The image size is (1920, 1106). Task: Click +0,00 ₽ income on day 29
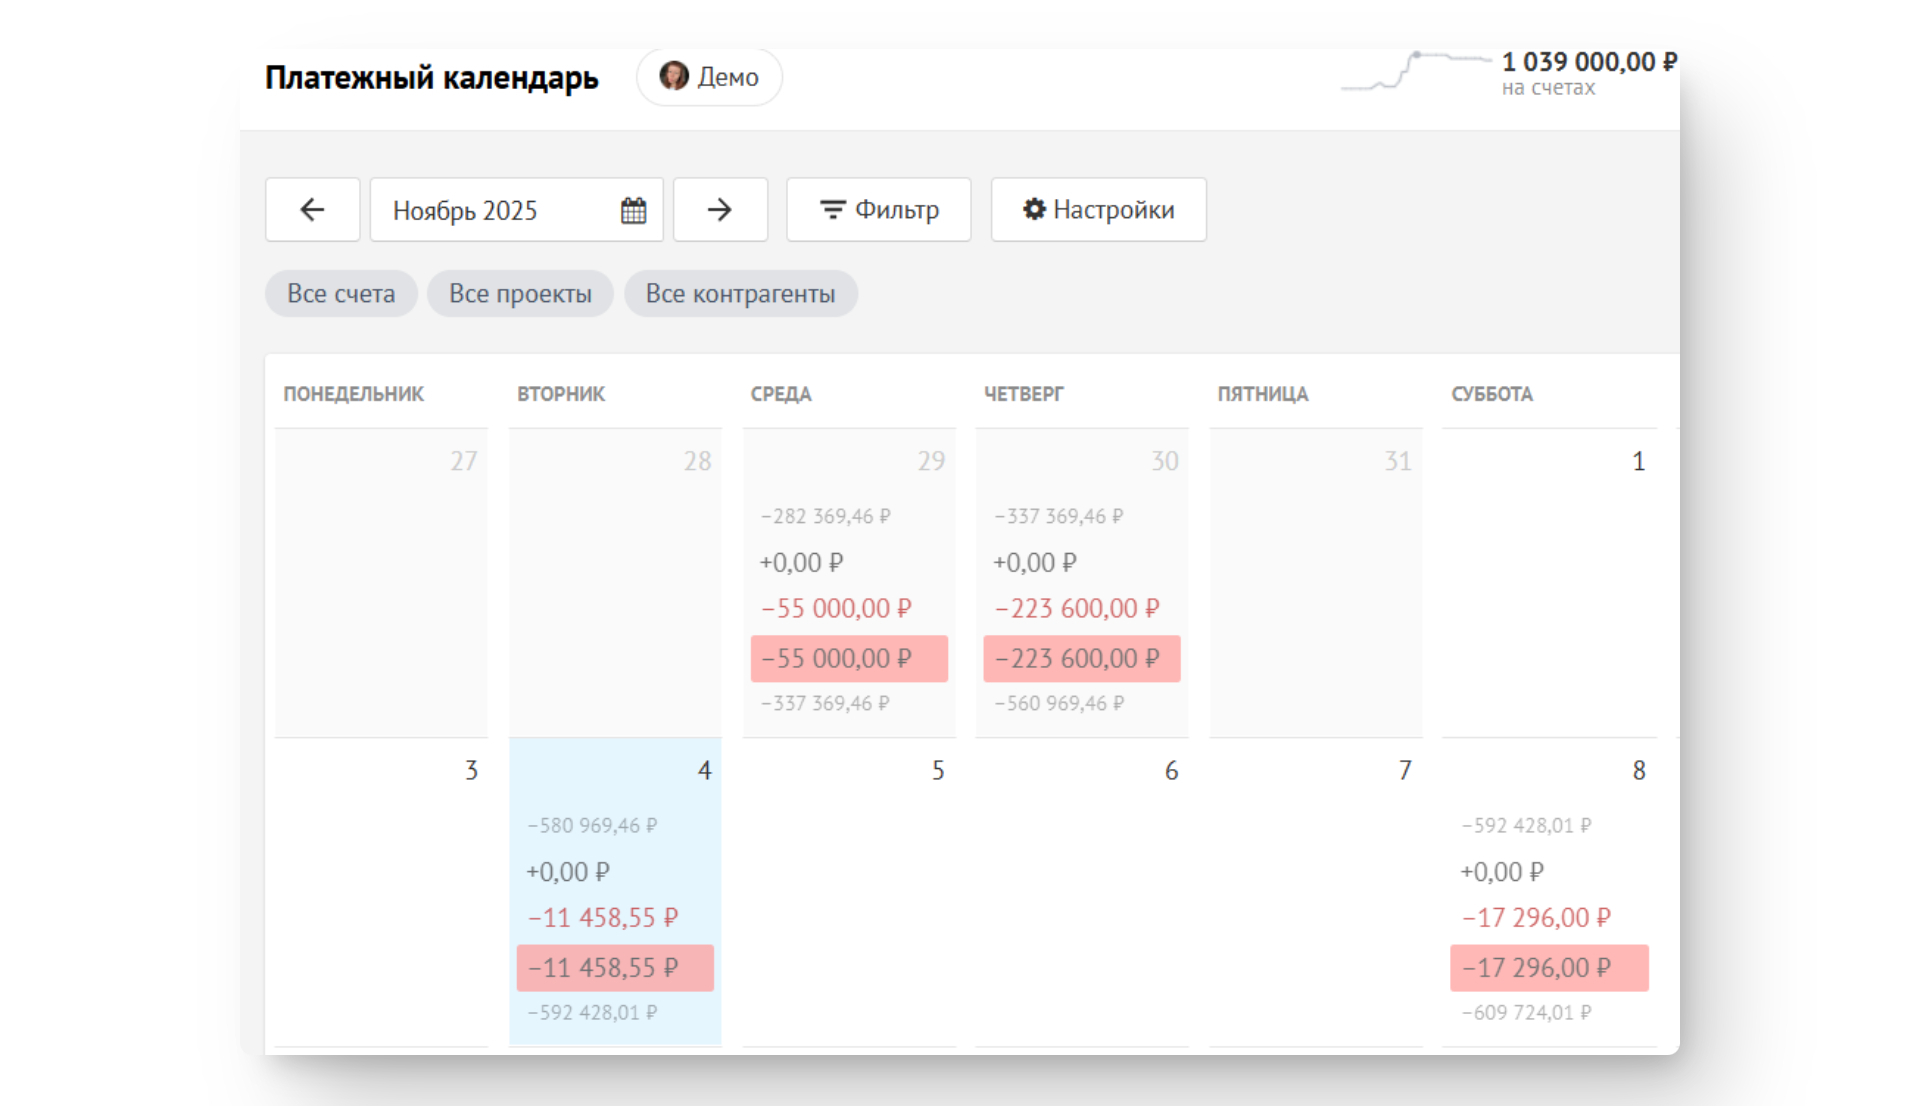(801, 563)
